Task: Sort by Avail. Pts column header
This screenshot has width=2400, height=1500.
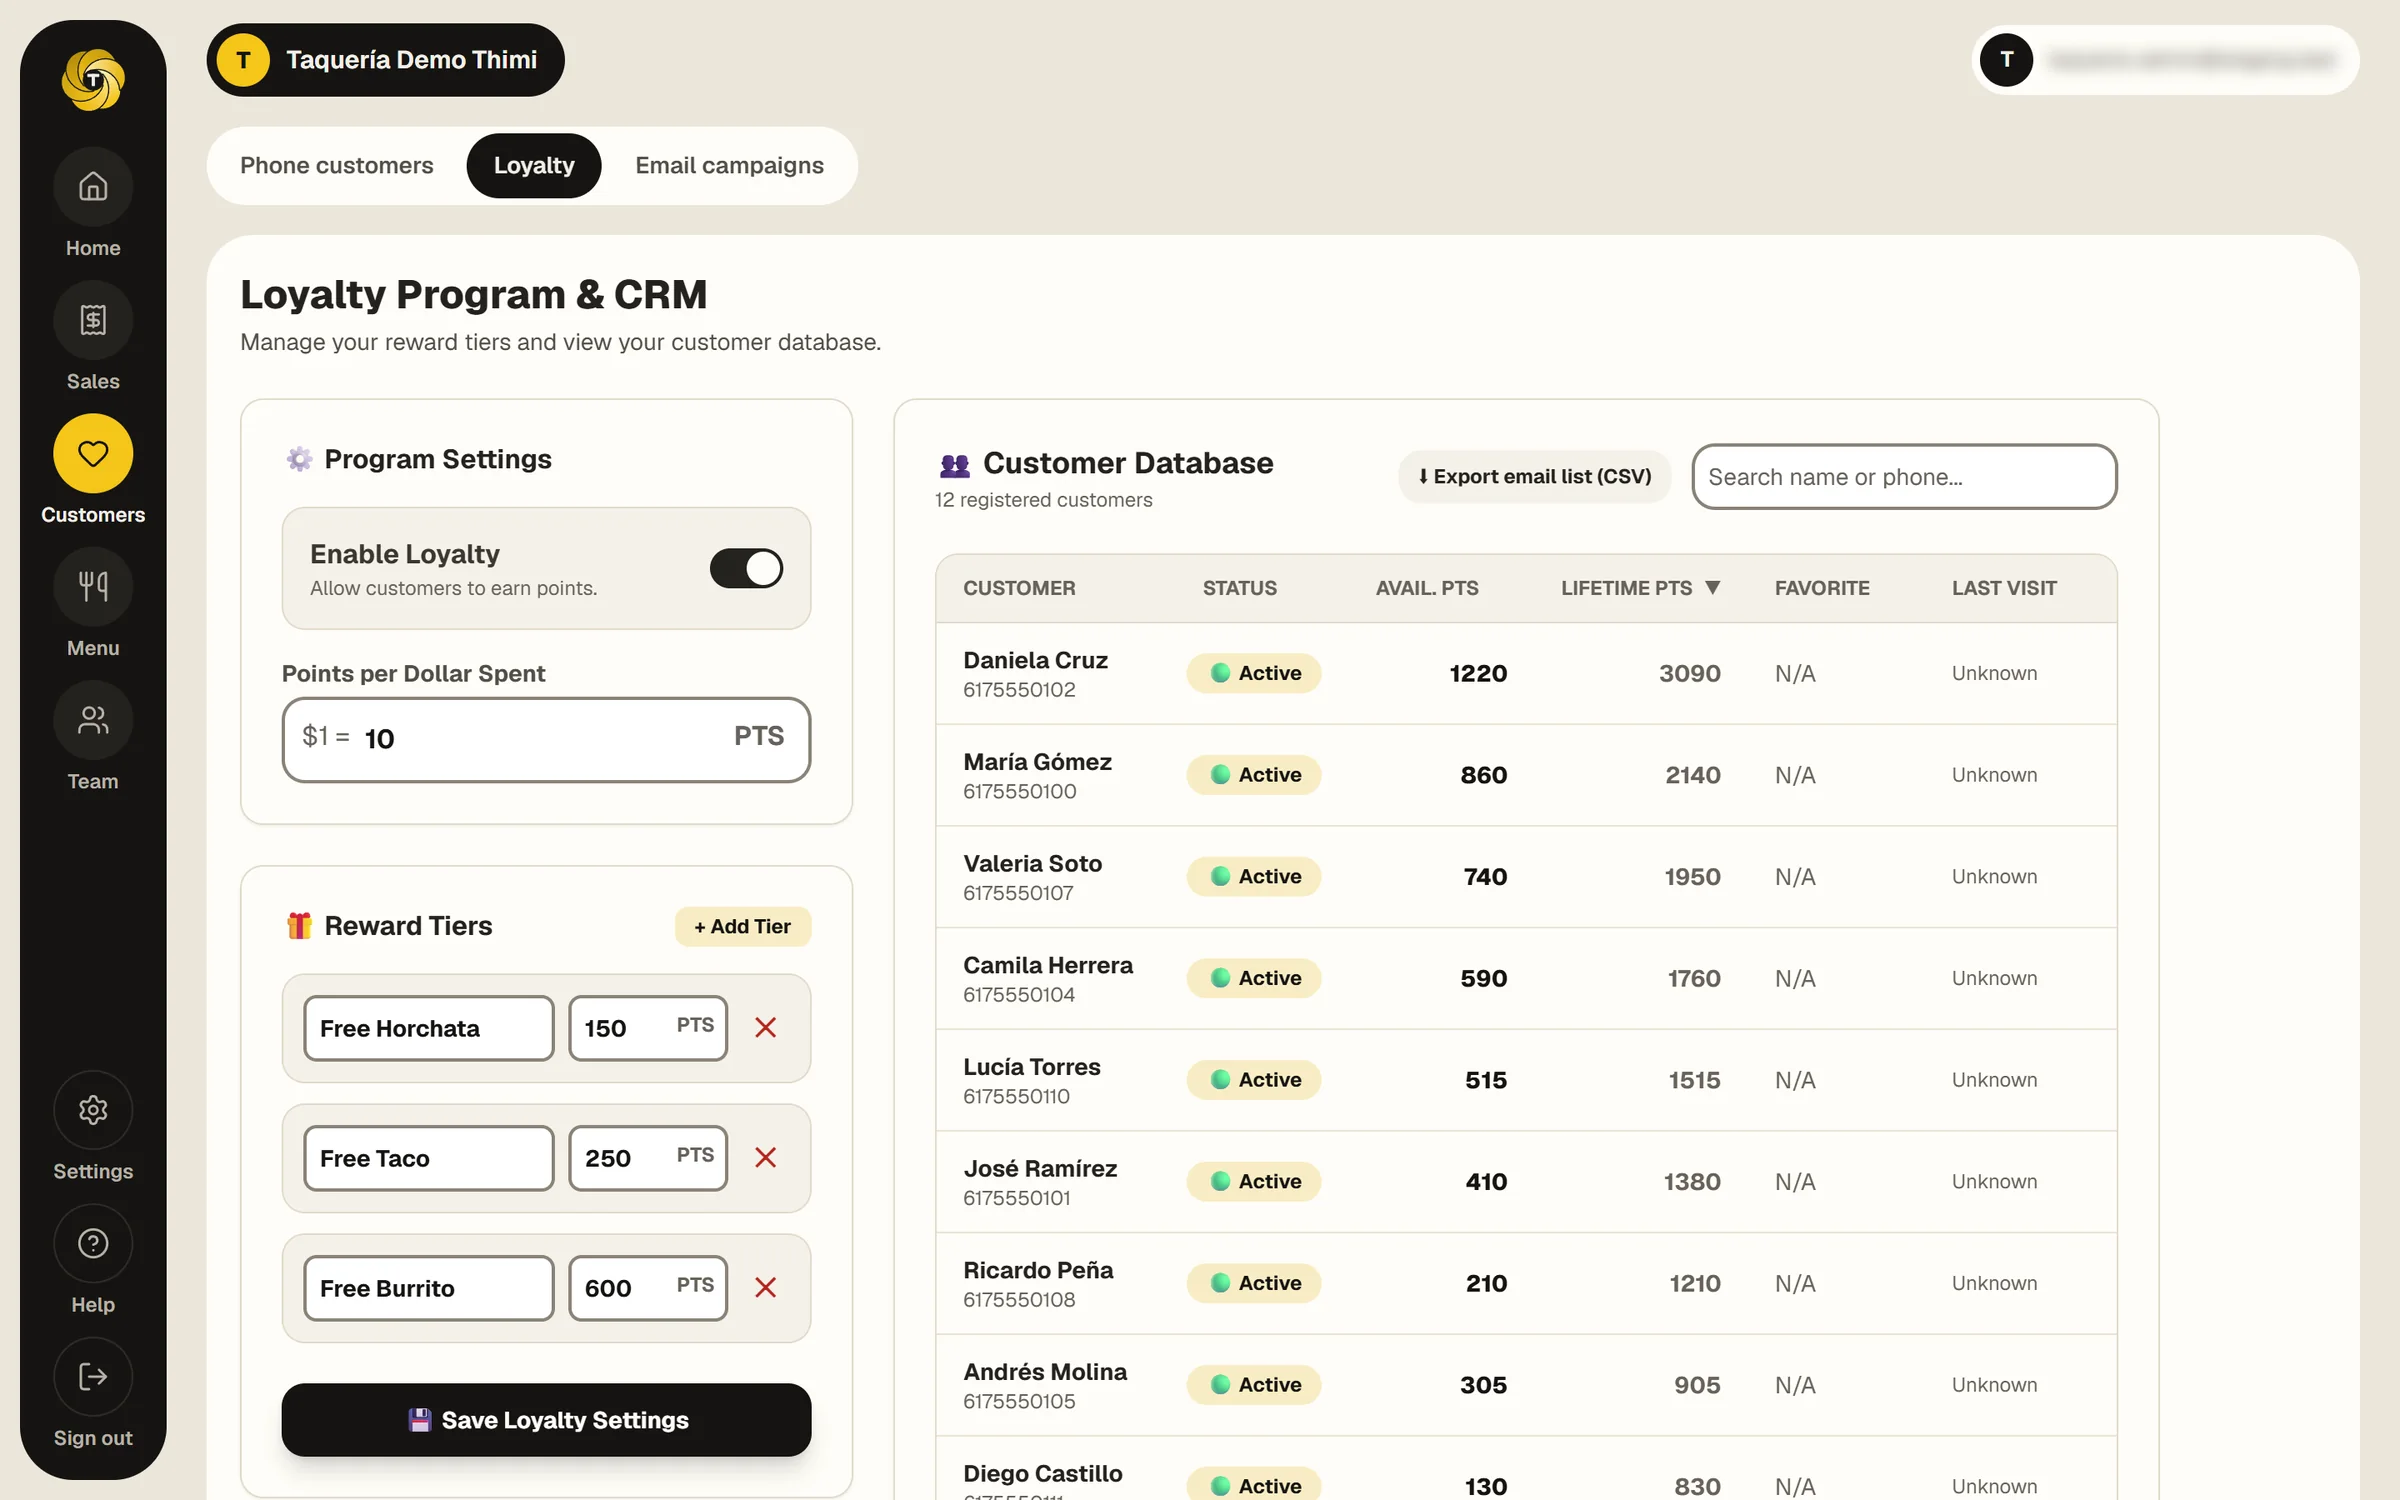Action: pyautogui.click(x=1427, y=588)
